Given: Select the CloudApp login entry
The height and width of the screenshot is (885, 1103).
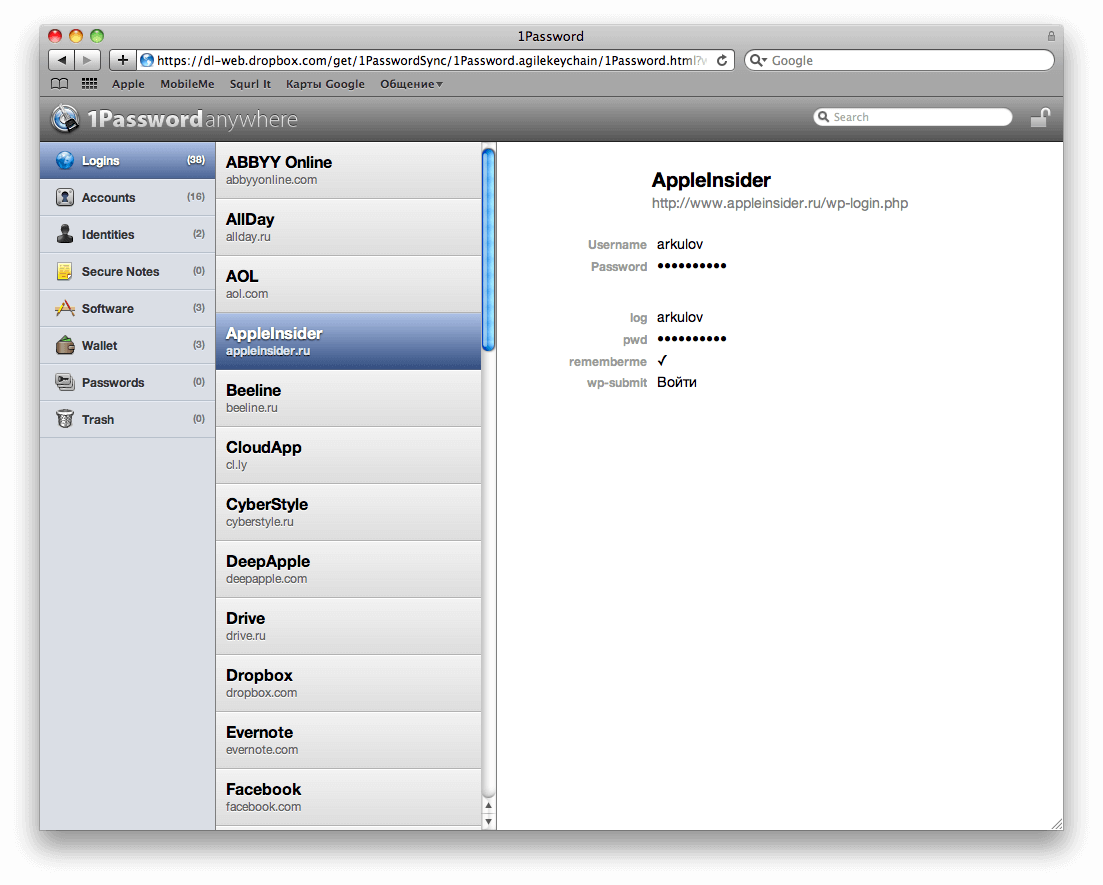Looking at the screenshot, I should pos(348,455).
